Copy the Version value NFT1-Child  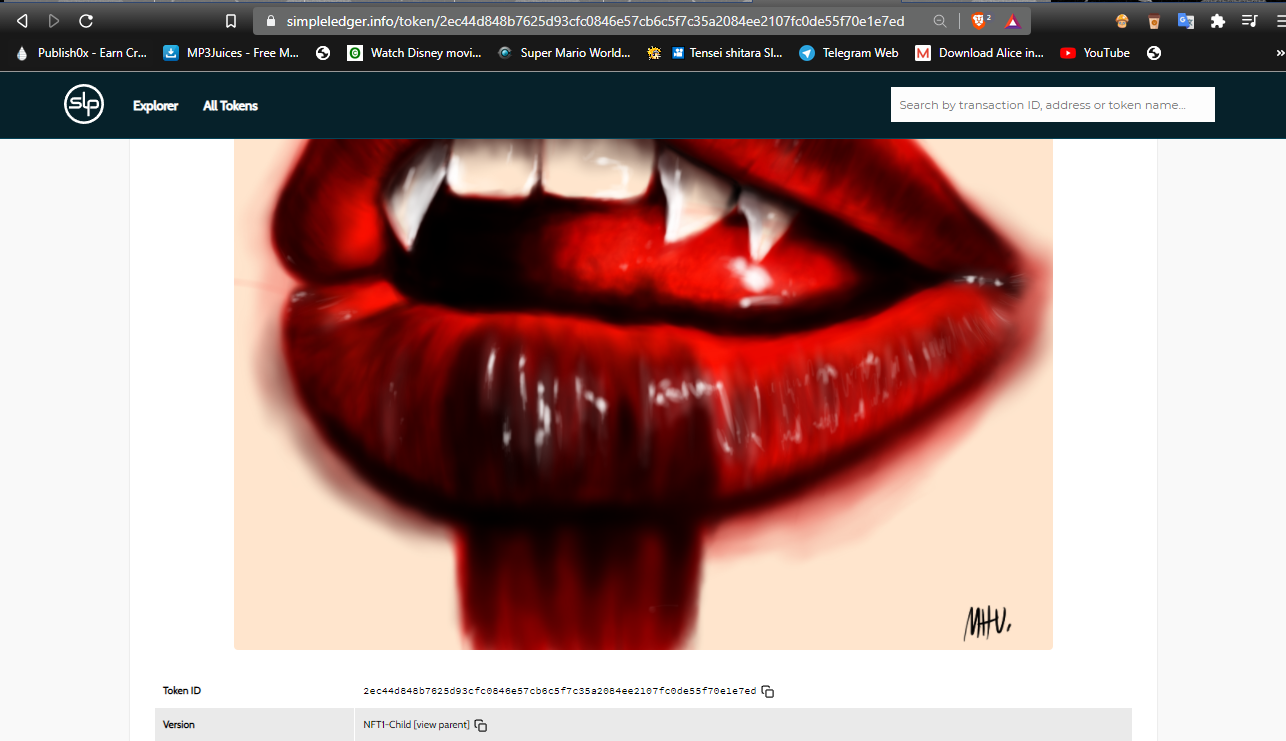tap(481, 725)
